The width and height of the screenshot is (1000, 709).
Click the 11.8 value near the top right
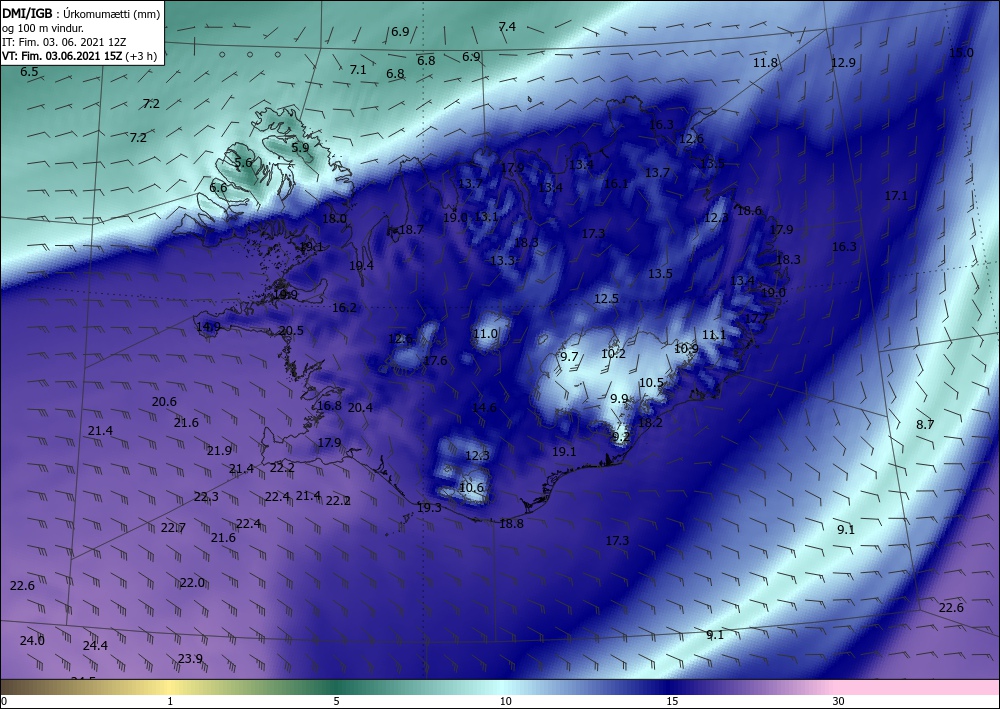click(765, 62)
